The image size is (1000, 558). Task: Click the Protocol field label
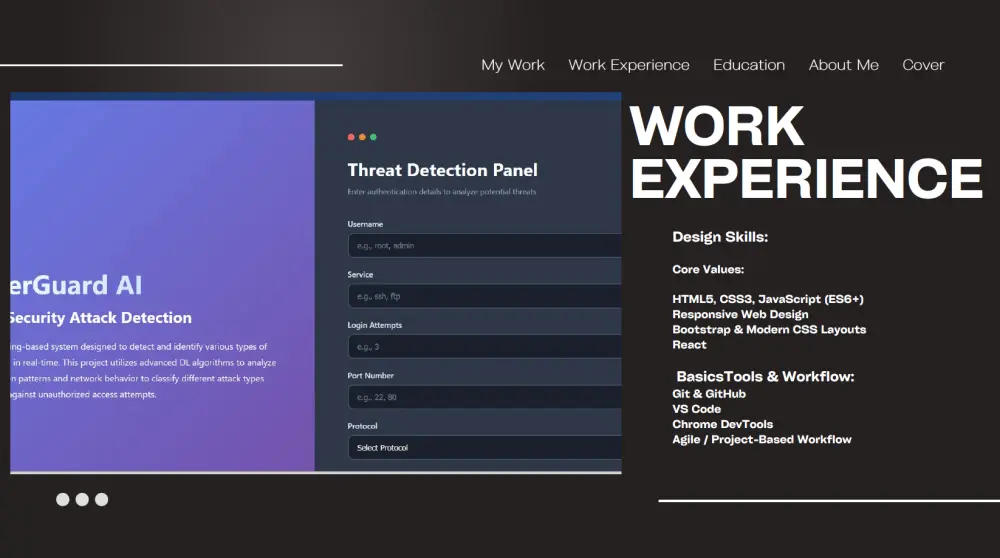362,426
